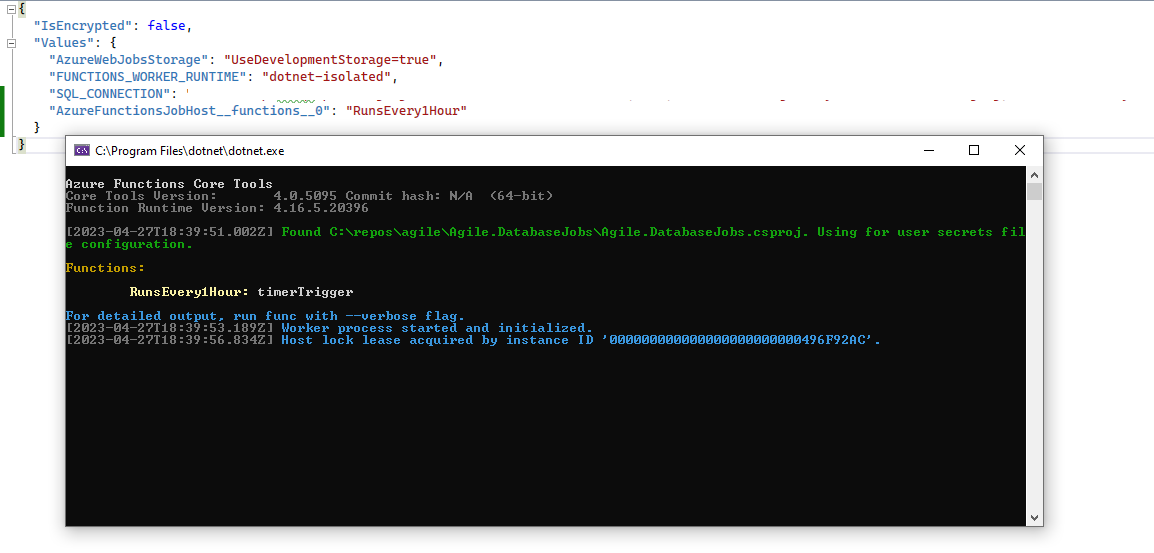Collapse the root JSON object outline toggle
The width and height of the screenshot is (1154, 553).
click(11, 8)
